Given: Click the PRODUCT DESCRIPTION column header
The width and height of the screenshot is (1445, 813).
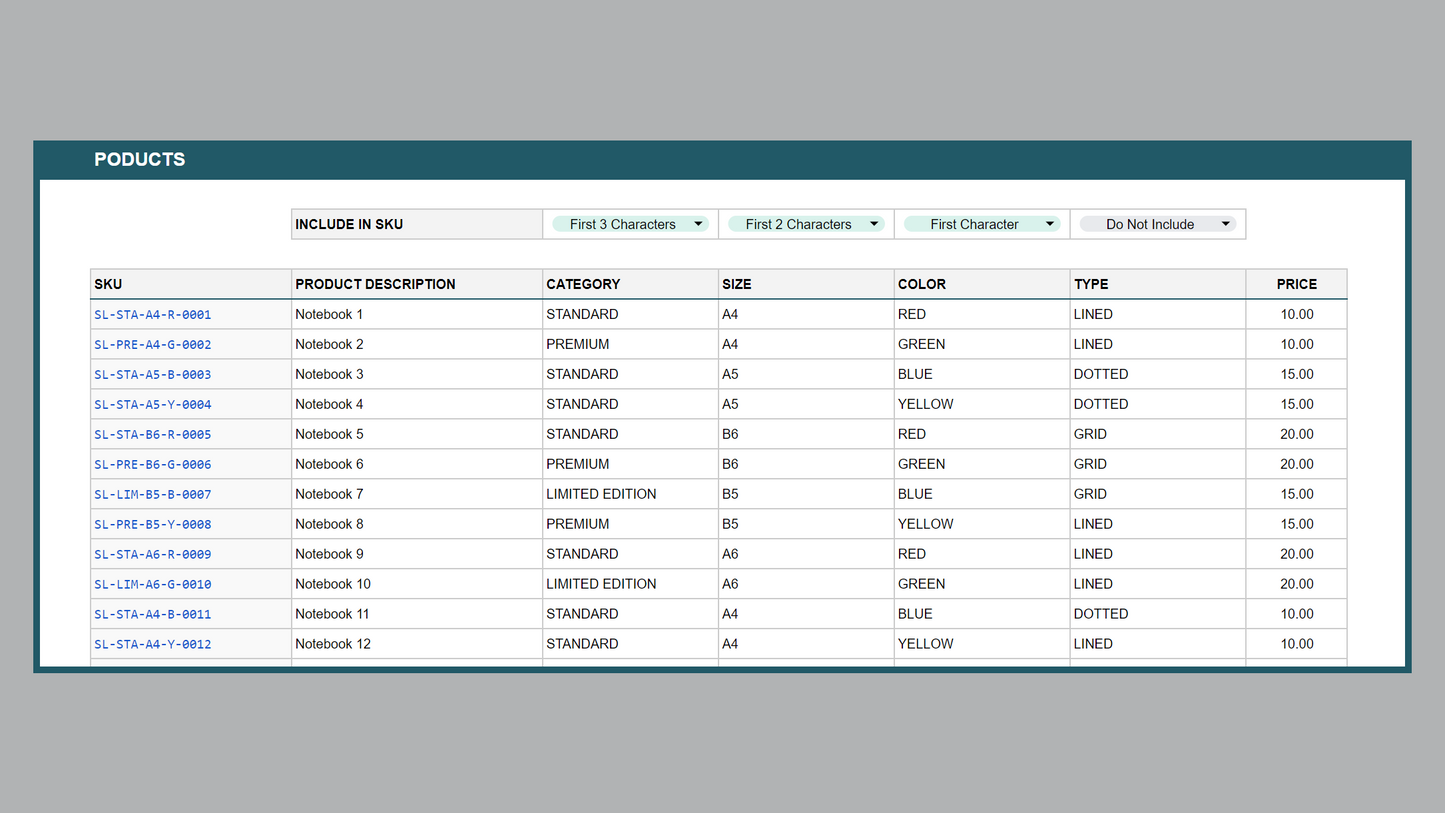Looking at the screenshot, I should [x=375, y=284].
